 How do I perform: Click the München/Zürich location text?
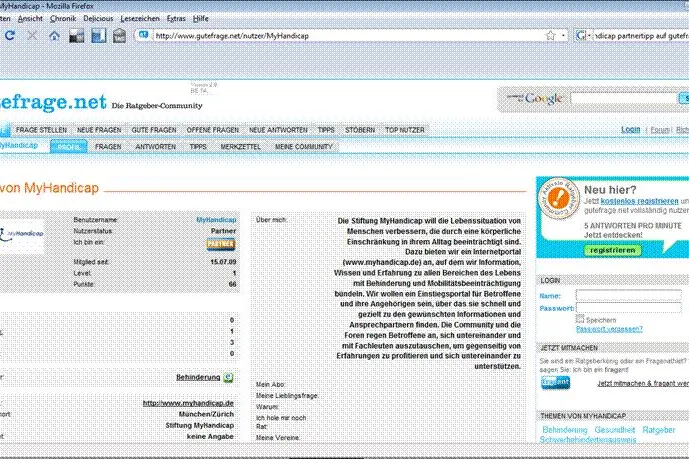coord(206,414)
